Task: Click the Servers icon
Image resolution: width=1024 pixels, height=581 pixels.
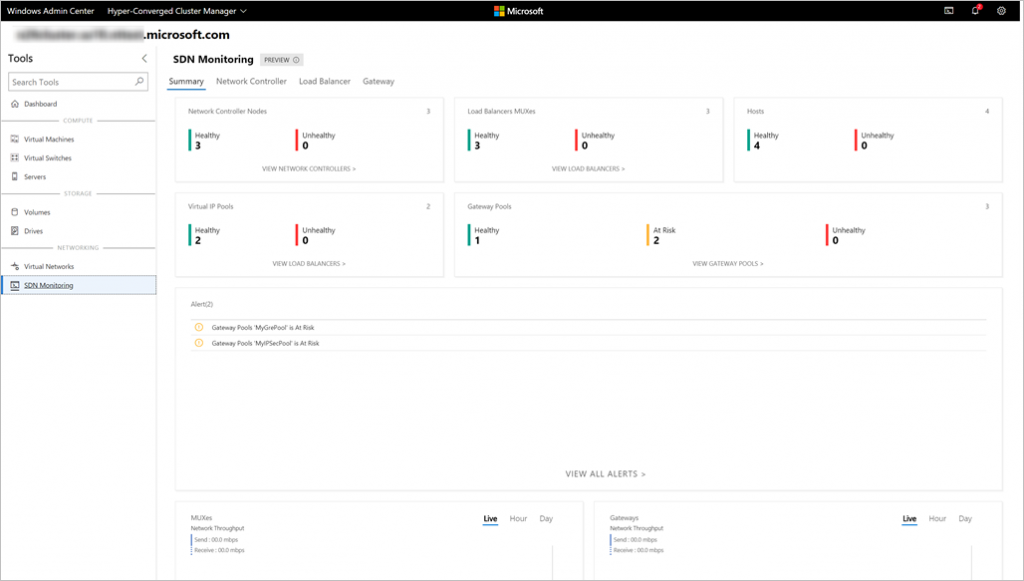Action: tap(15, 177)
